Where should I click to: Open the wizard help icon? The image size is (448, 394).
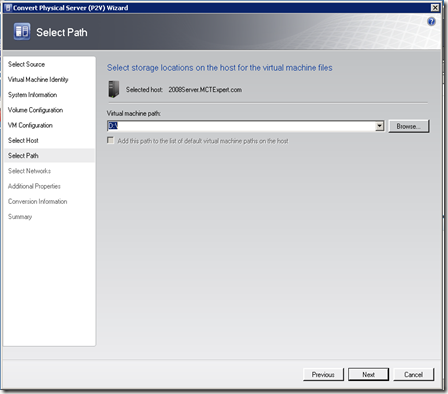click(x=431, y=22)
